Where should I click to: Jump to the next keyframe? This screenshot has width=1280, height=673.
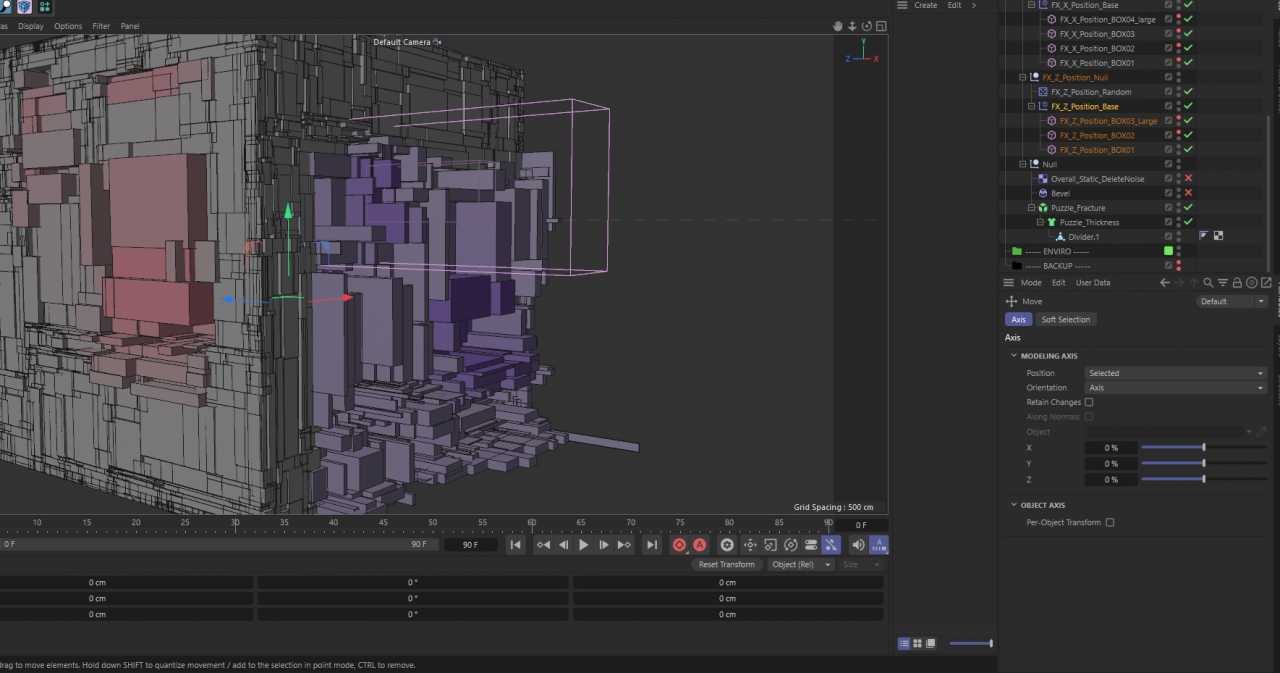624,545
